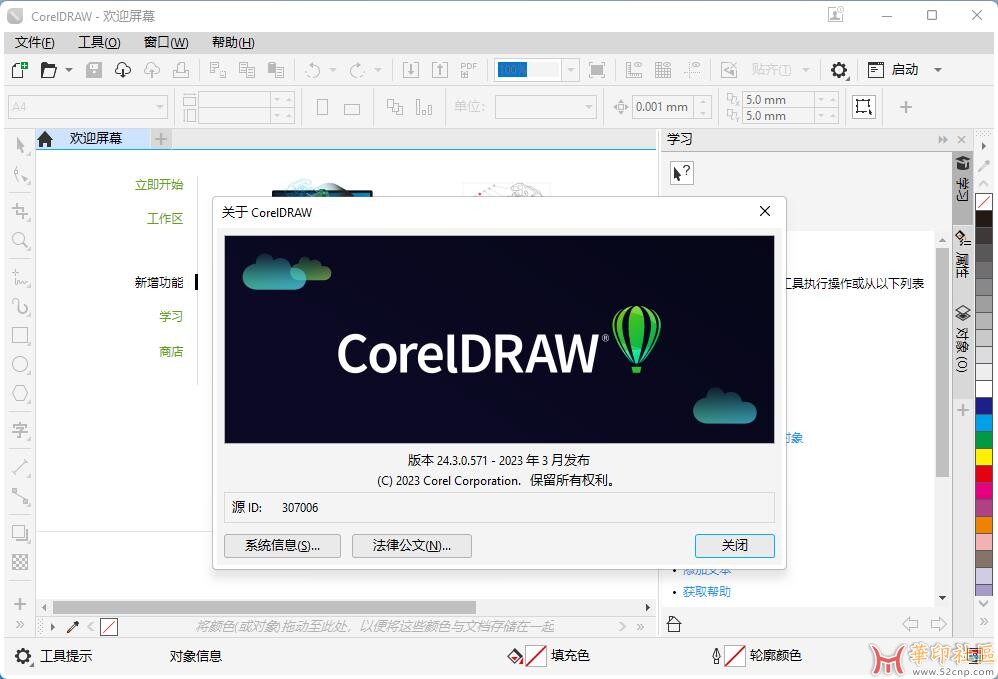Click the Publish to PDF icon

(x=468, y=69)
